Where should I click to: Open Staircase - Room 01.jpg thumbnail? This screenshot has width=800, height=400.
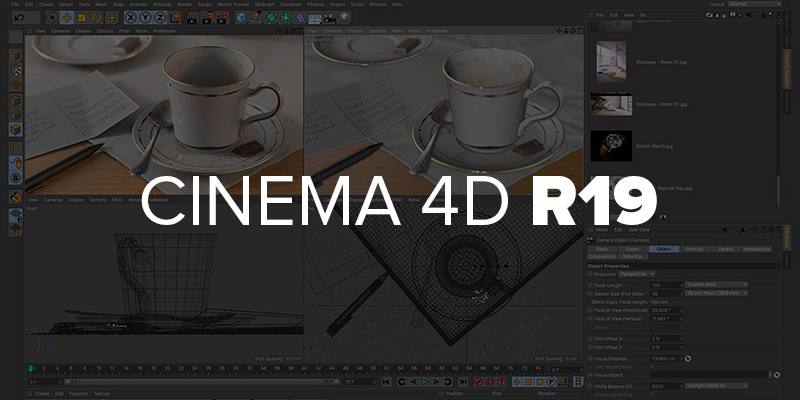pyautogui.click(x=611, y=62)
